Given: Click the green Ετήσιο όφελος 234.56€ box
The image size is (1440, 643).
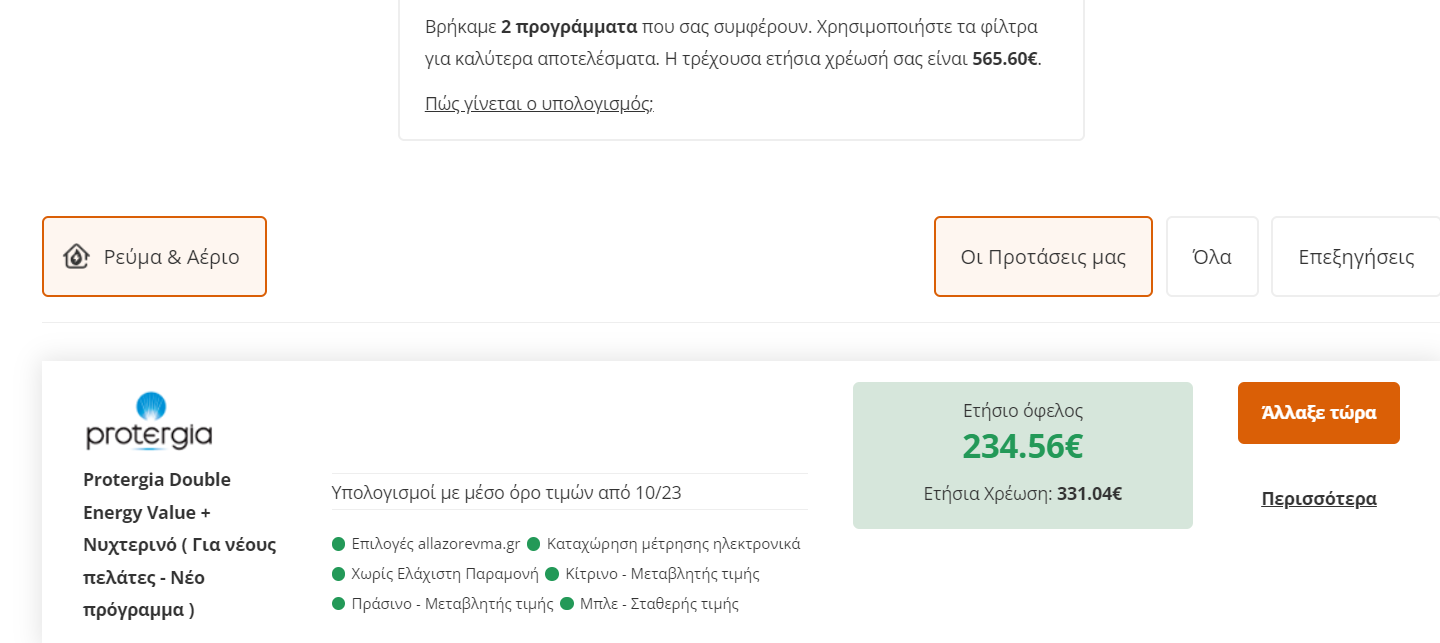Looking at the screenshot, I should pos(1023,455).
